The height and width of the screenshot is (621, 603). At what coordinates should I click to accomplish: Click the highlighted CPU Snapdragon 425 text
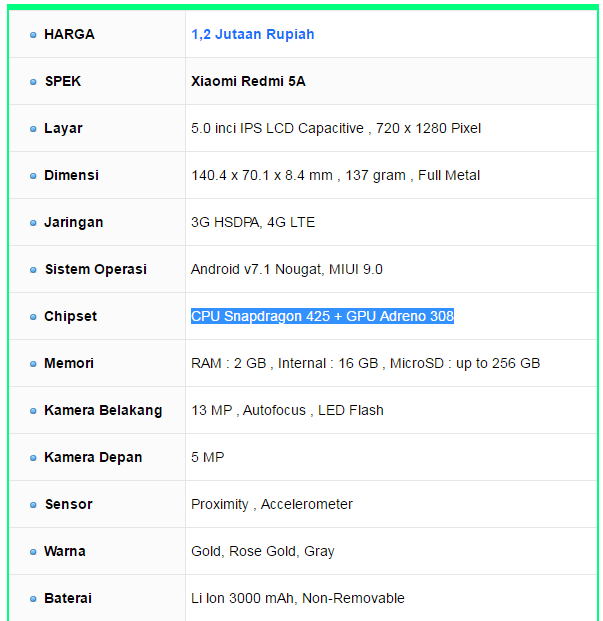click(322, 316)
